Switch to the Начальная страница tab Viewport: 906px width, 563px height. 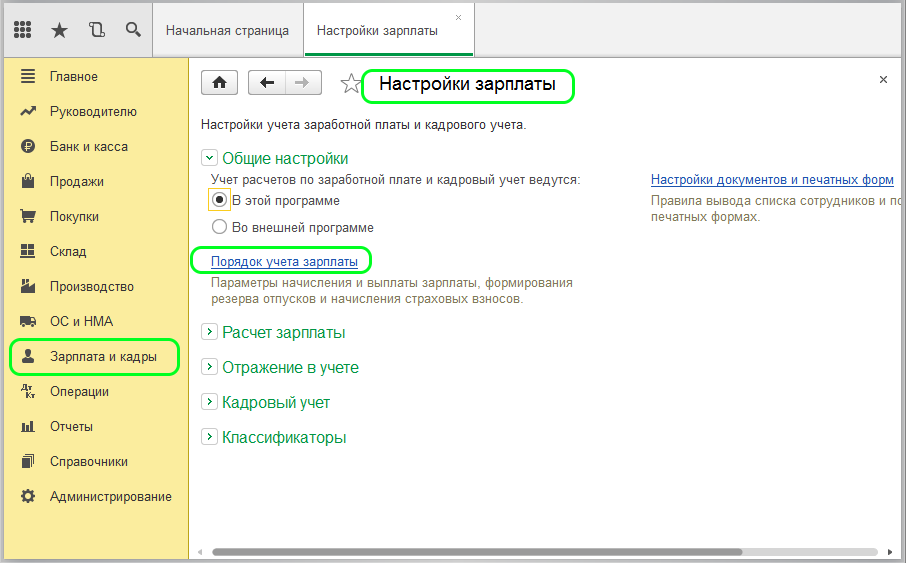point(227,30)
